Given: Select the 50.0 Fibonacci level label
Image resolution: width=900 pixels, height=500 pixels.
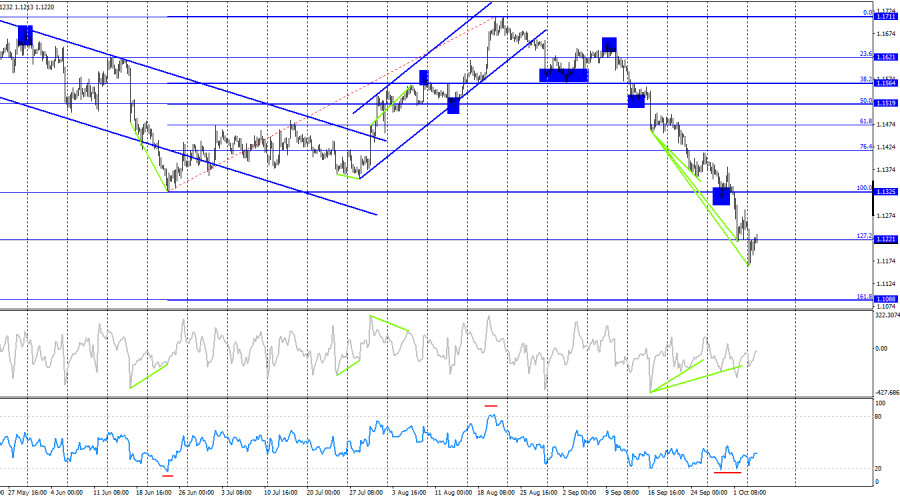Looking at the screenshot, I should click(x=866, y=100).
